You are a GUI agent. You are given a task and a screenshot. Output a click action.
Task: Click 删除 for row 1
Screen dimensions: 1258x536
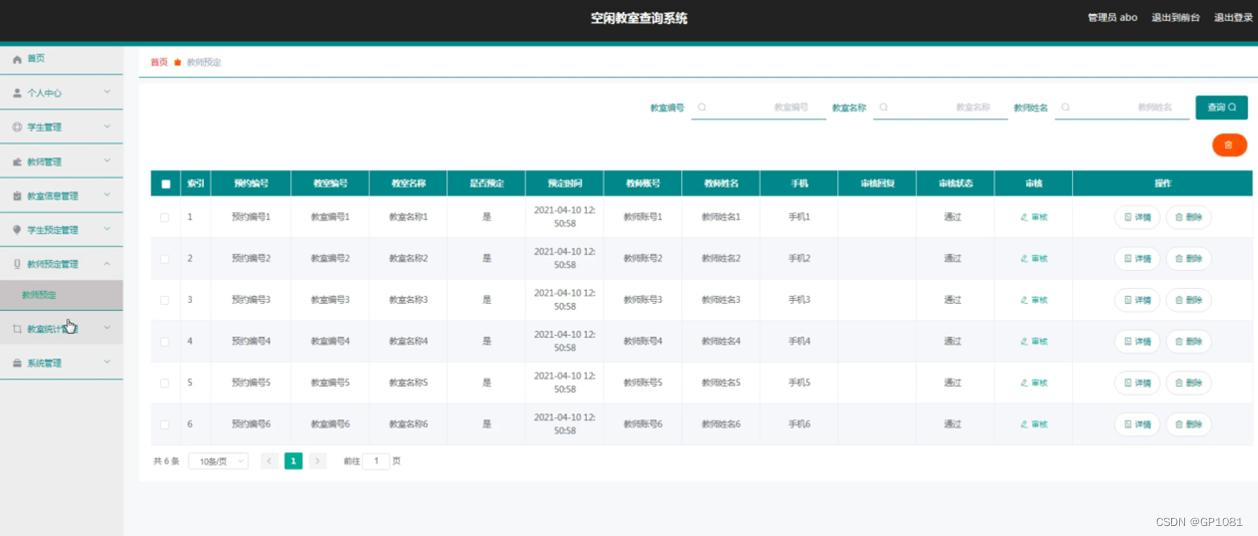1188,217
